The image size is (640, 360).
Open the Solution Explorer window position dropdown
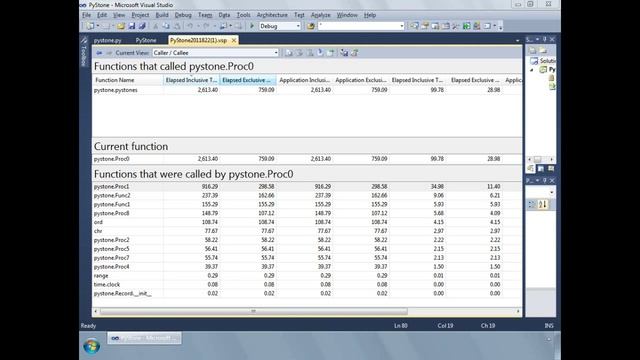coord(537,39)
